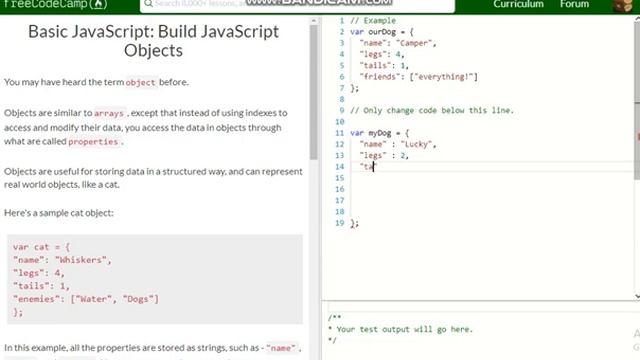Click the 'var myDog = {' line
640x360 pixels.
click(x=379, y=133)
